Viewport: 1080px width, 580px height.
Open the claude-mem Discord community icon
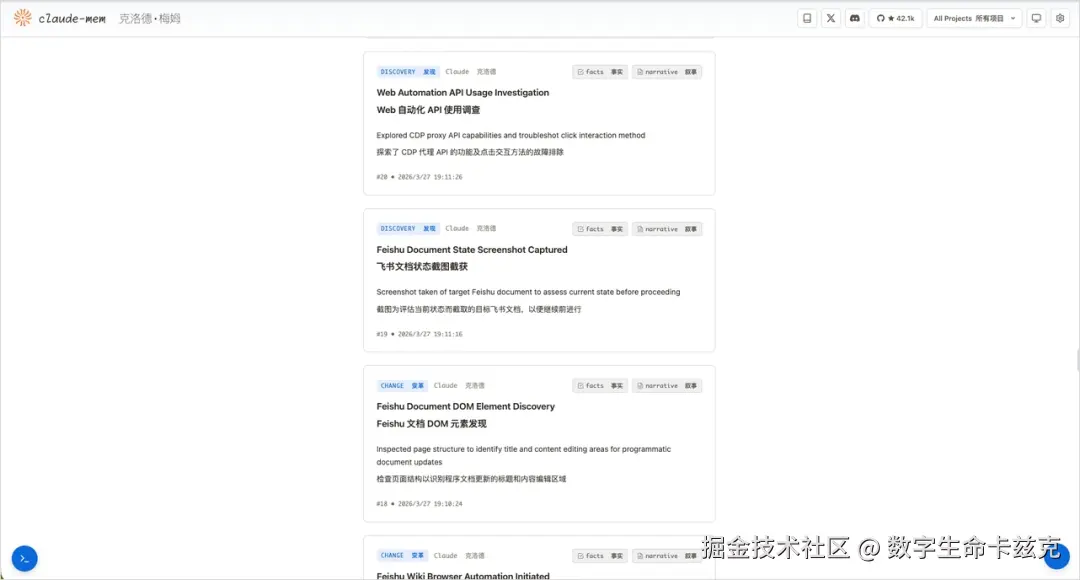(854, 18)
